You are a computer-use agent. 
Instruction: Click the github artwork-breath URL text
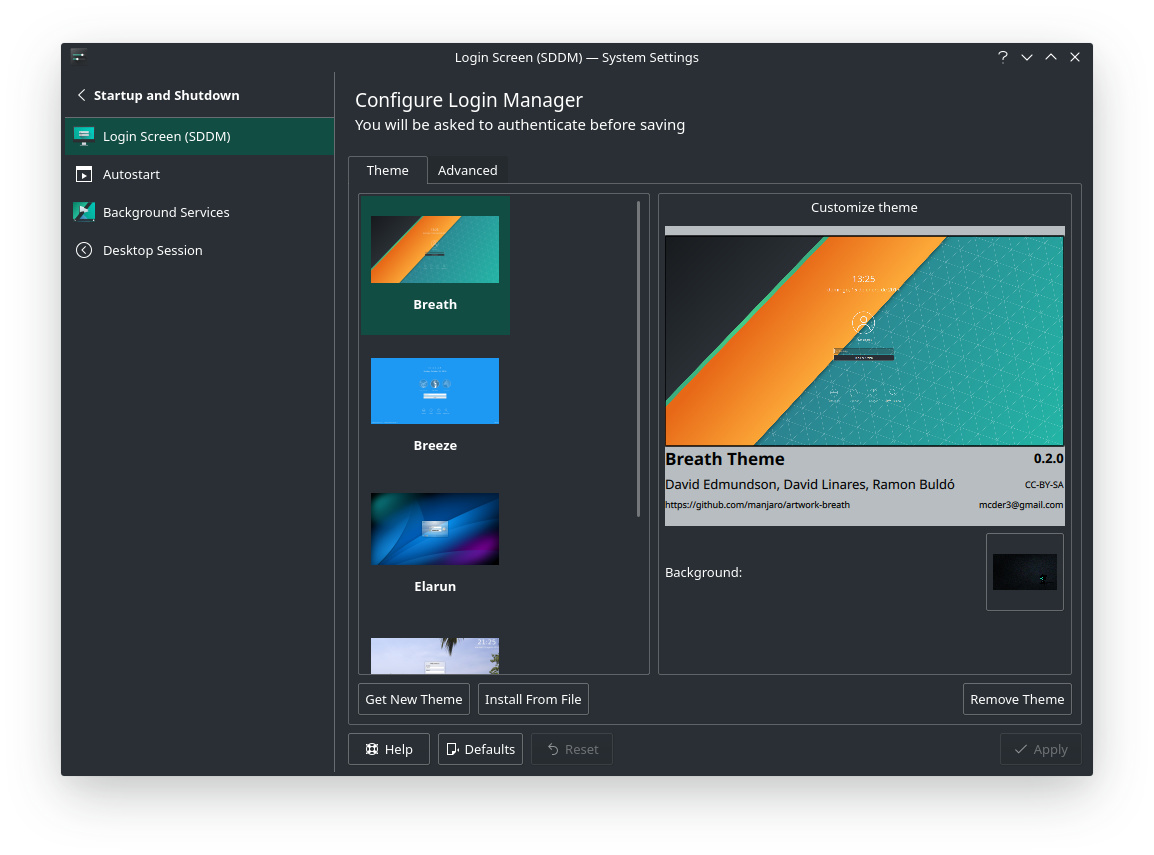tap(757, 505)
